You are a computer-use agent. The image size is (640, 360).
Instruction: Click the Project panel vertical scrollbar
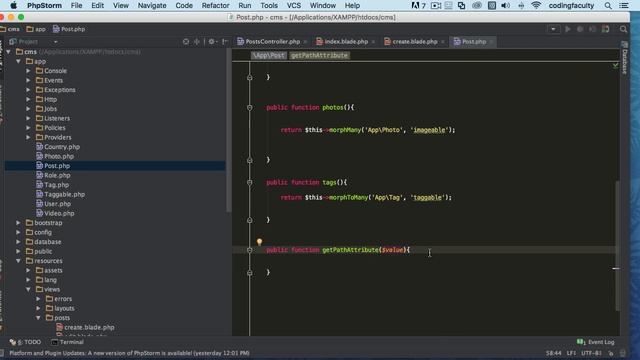click(x=229, y=131)
